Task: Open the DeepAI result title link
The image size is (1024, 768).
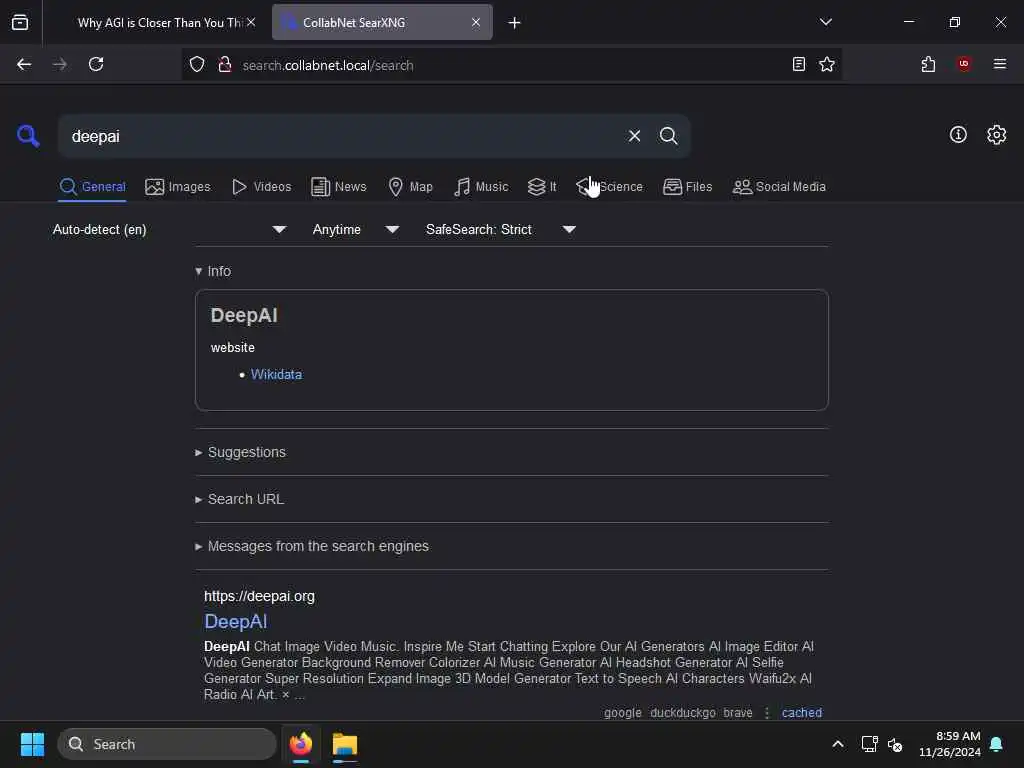Action: tap(236, 621)
